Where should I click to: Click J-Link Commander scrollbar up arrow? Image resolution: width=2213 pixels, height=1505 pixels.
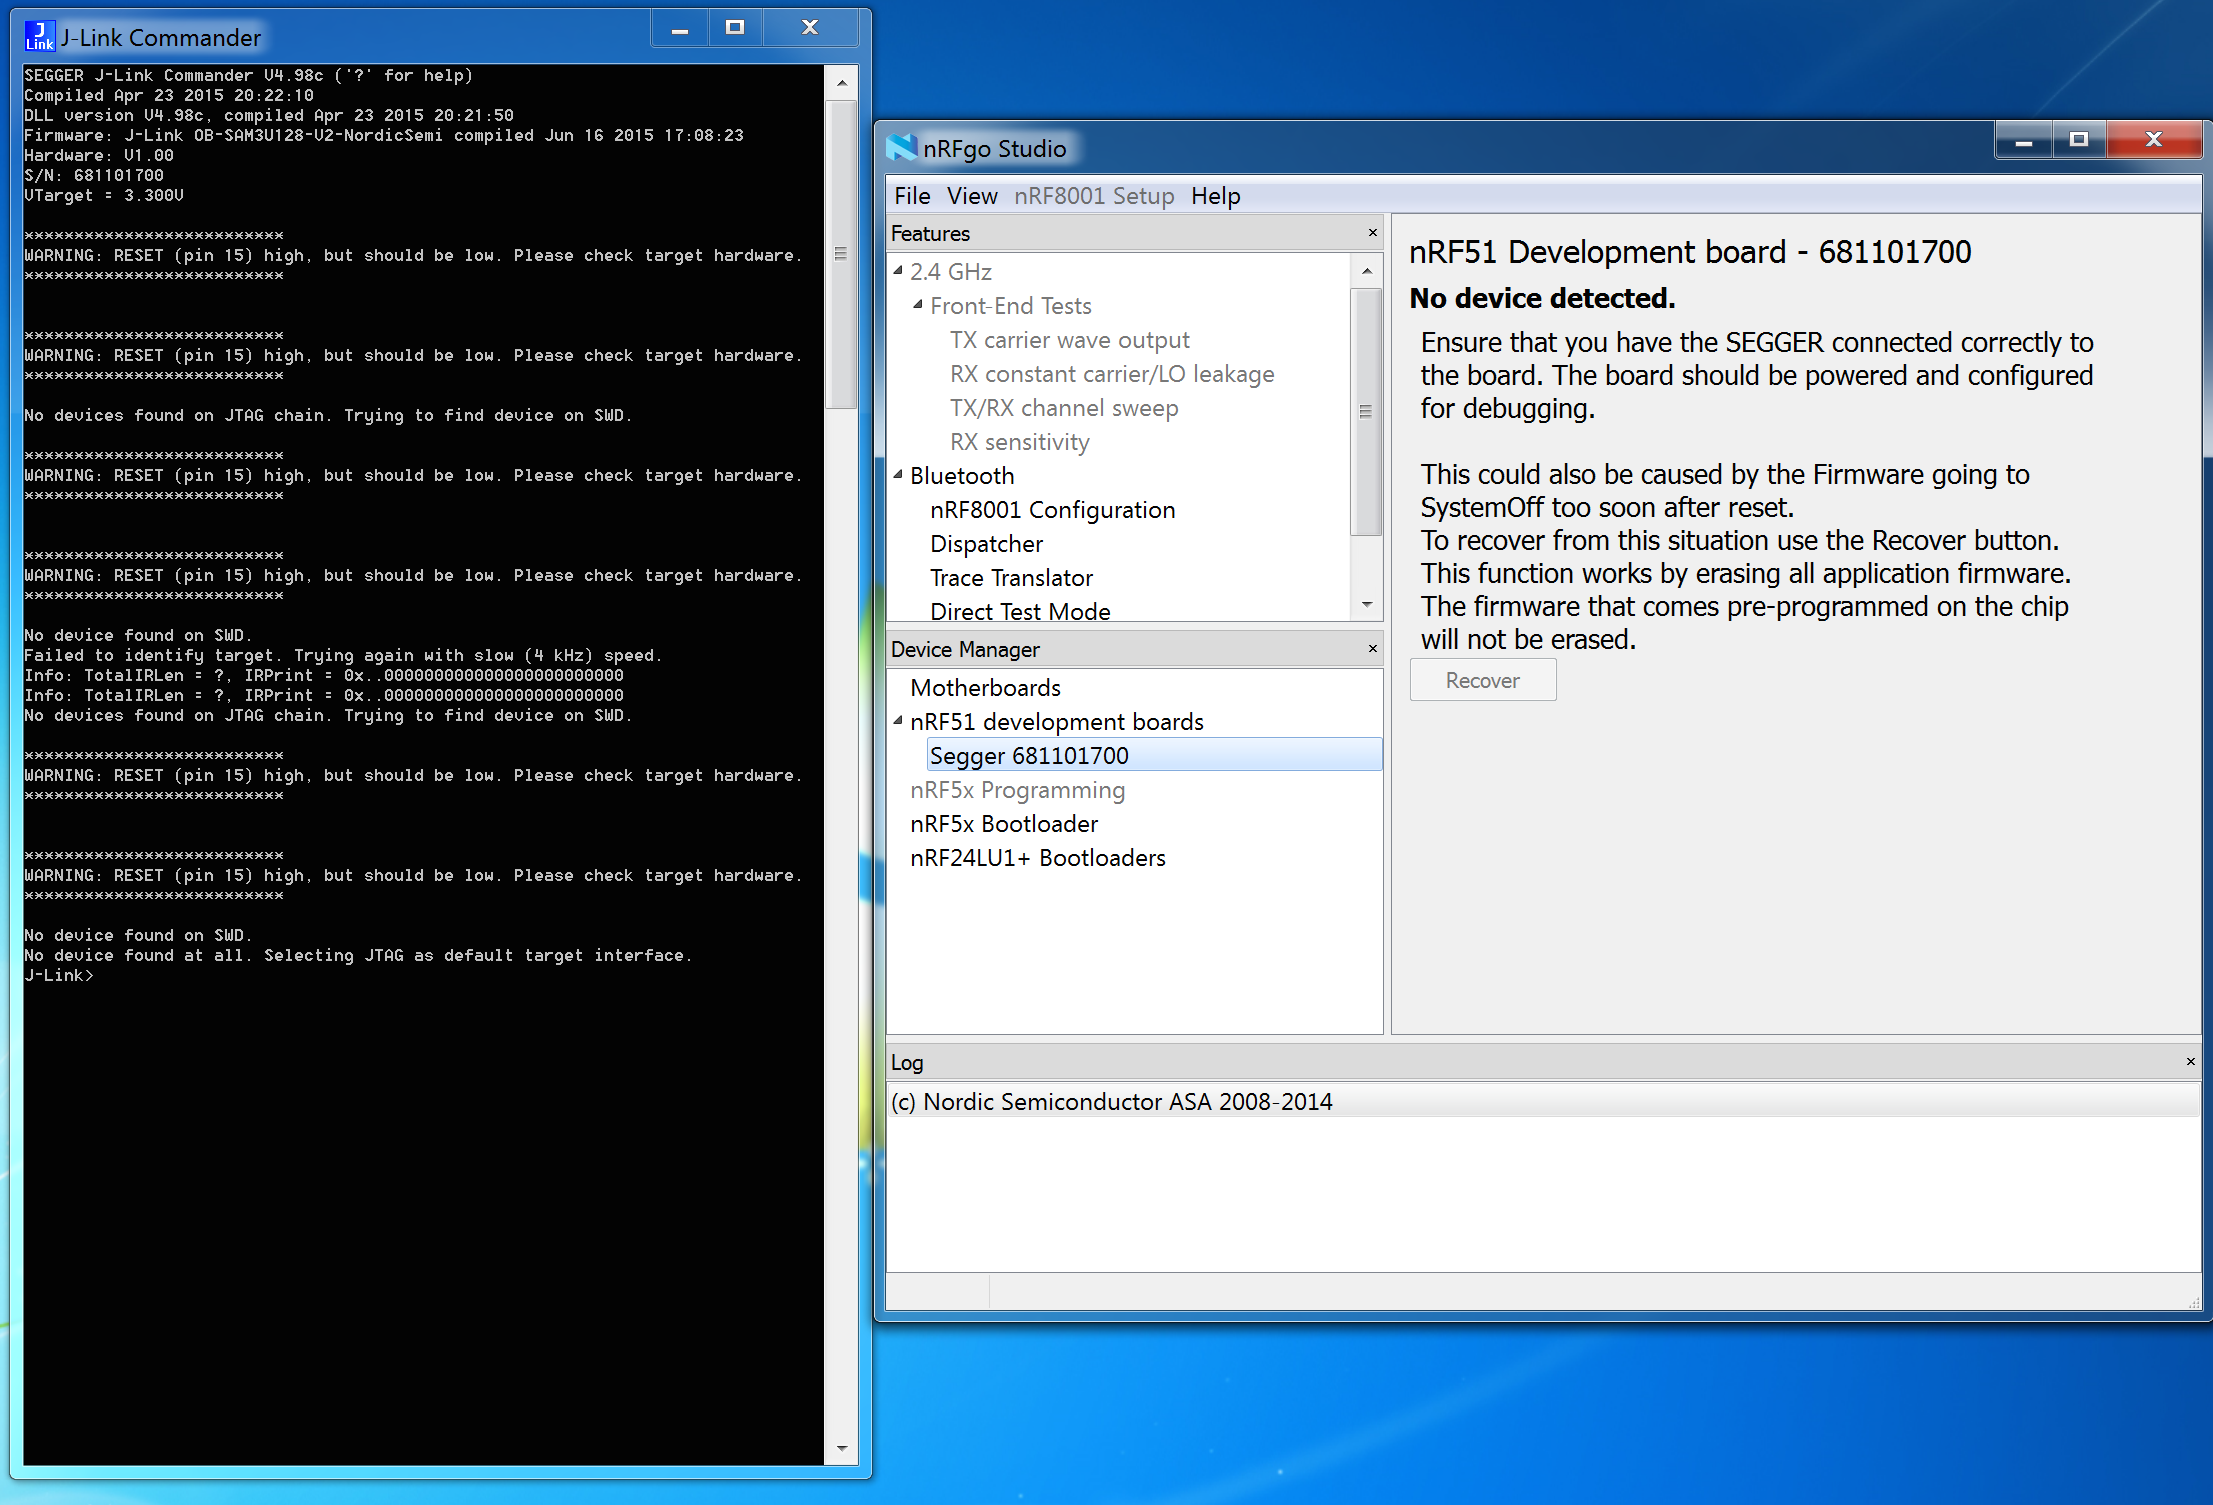[x=841, y=82]
